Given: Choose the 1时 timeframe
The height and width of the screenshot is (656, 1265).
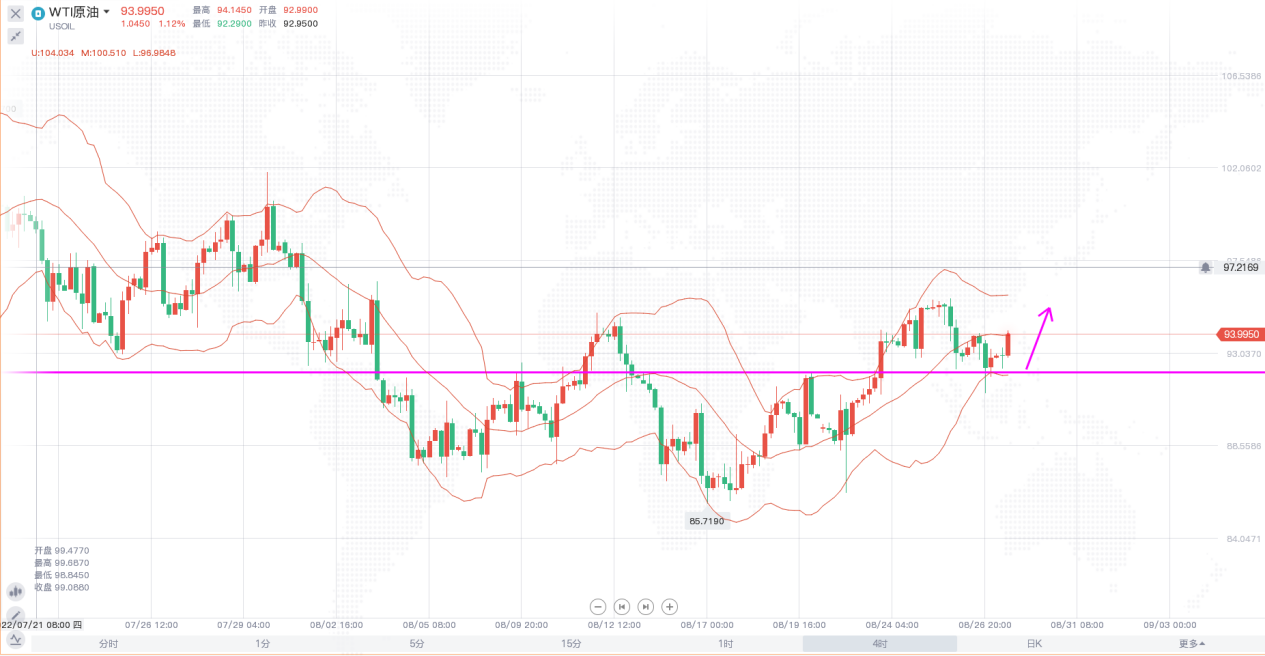Looking at the screenshot, I should tap(725, 644).
